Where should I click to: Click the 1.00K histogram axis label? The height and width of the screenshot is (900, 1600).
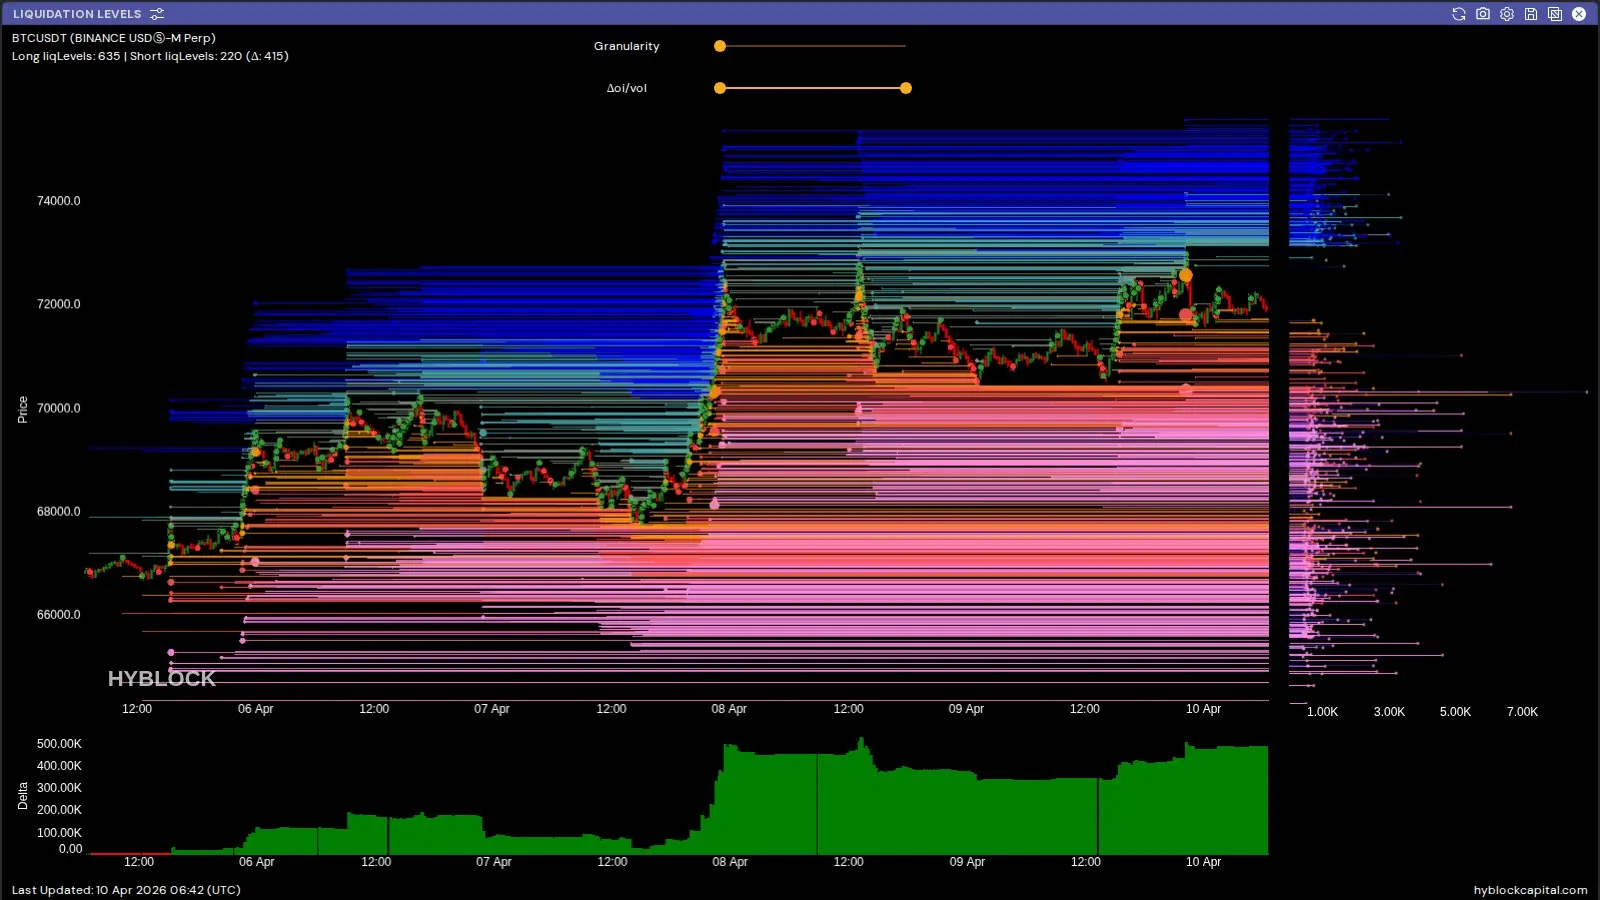(1322, 712)
